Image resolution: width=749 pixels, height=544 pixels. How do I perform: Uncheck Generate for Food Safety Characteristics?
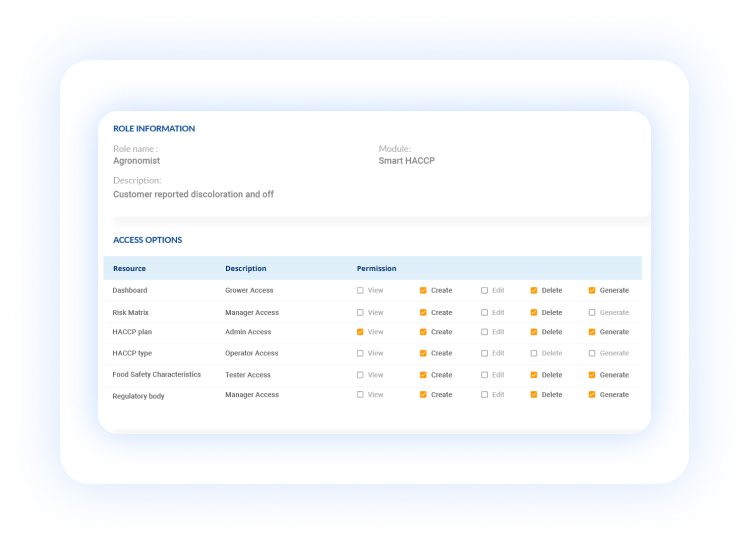point(592,375)
